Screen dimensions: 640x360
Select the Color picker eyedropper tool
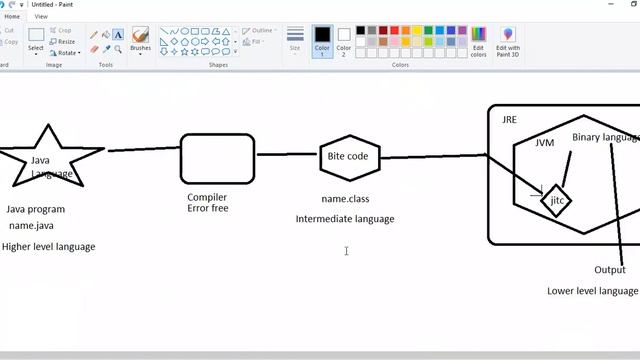(107, 49)
